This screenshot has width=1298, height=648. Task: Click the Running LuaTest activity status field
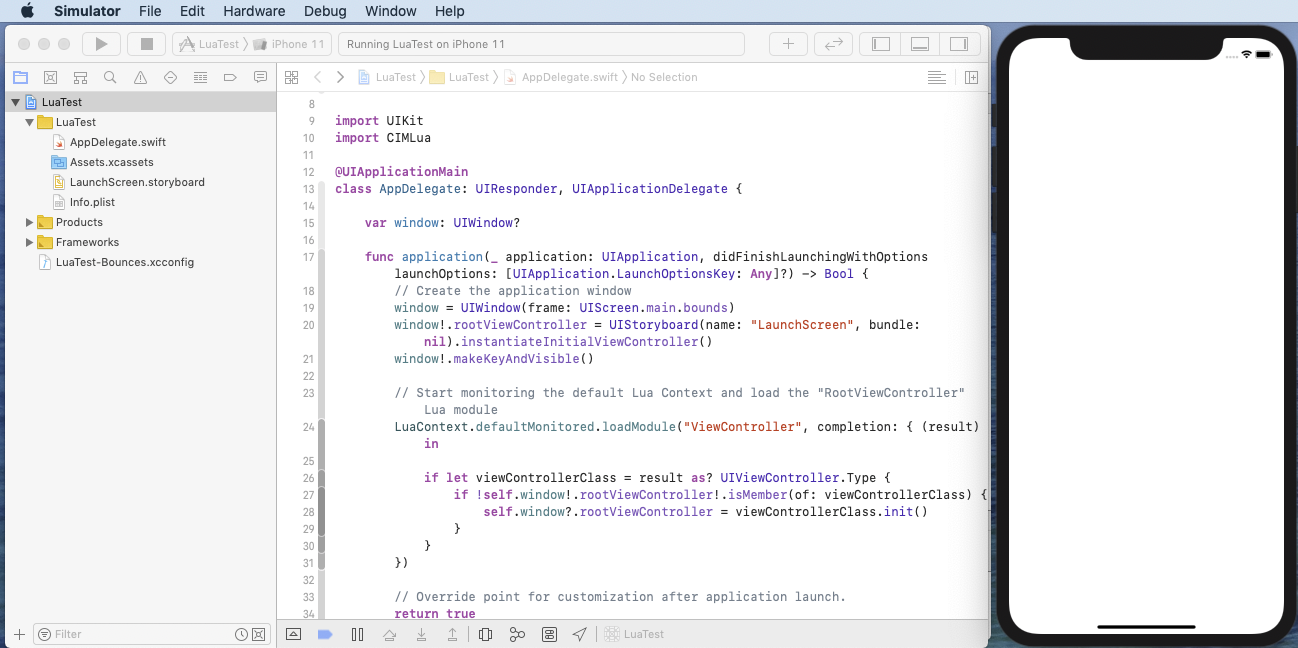[x=541, y=44]
